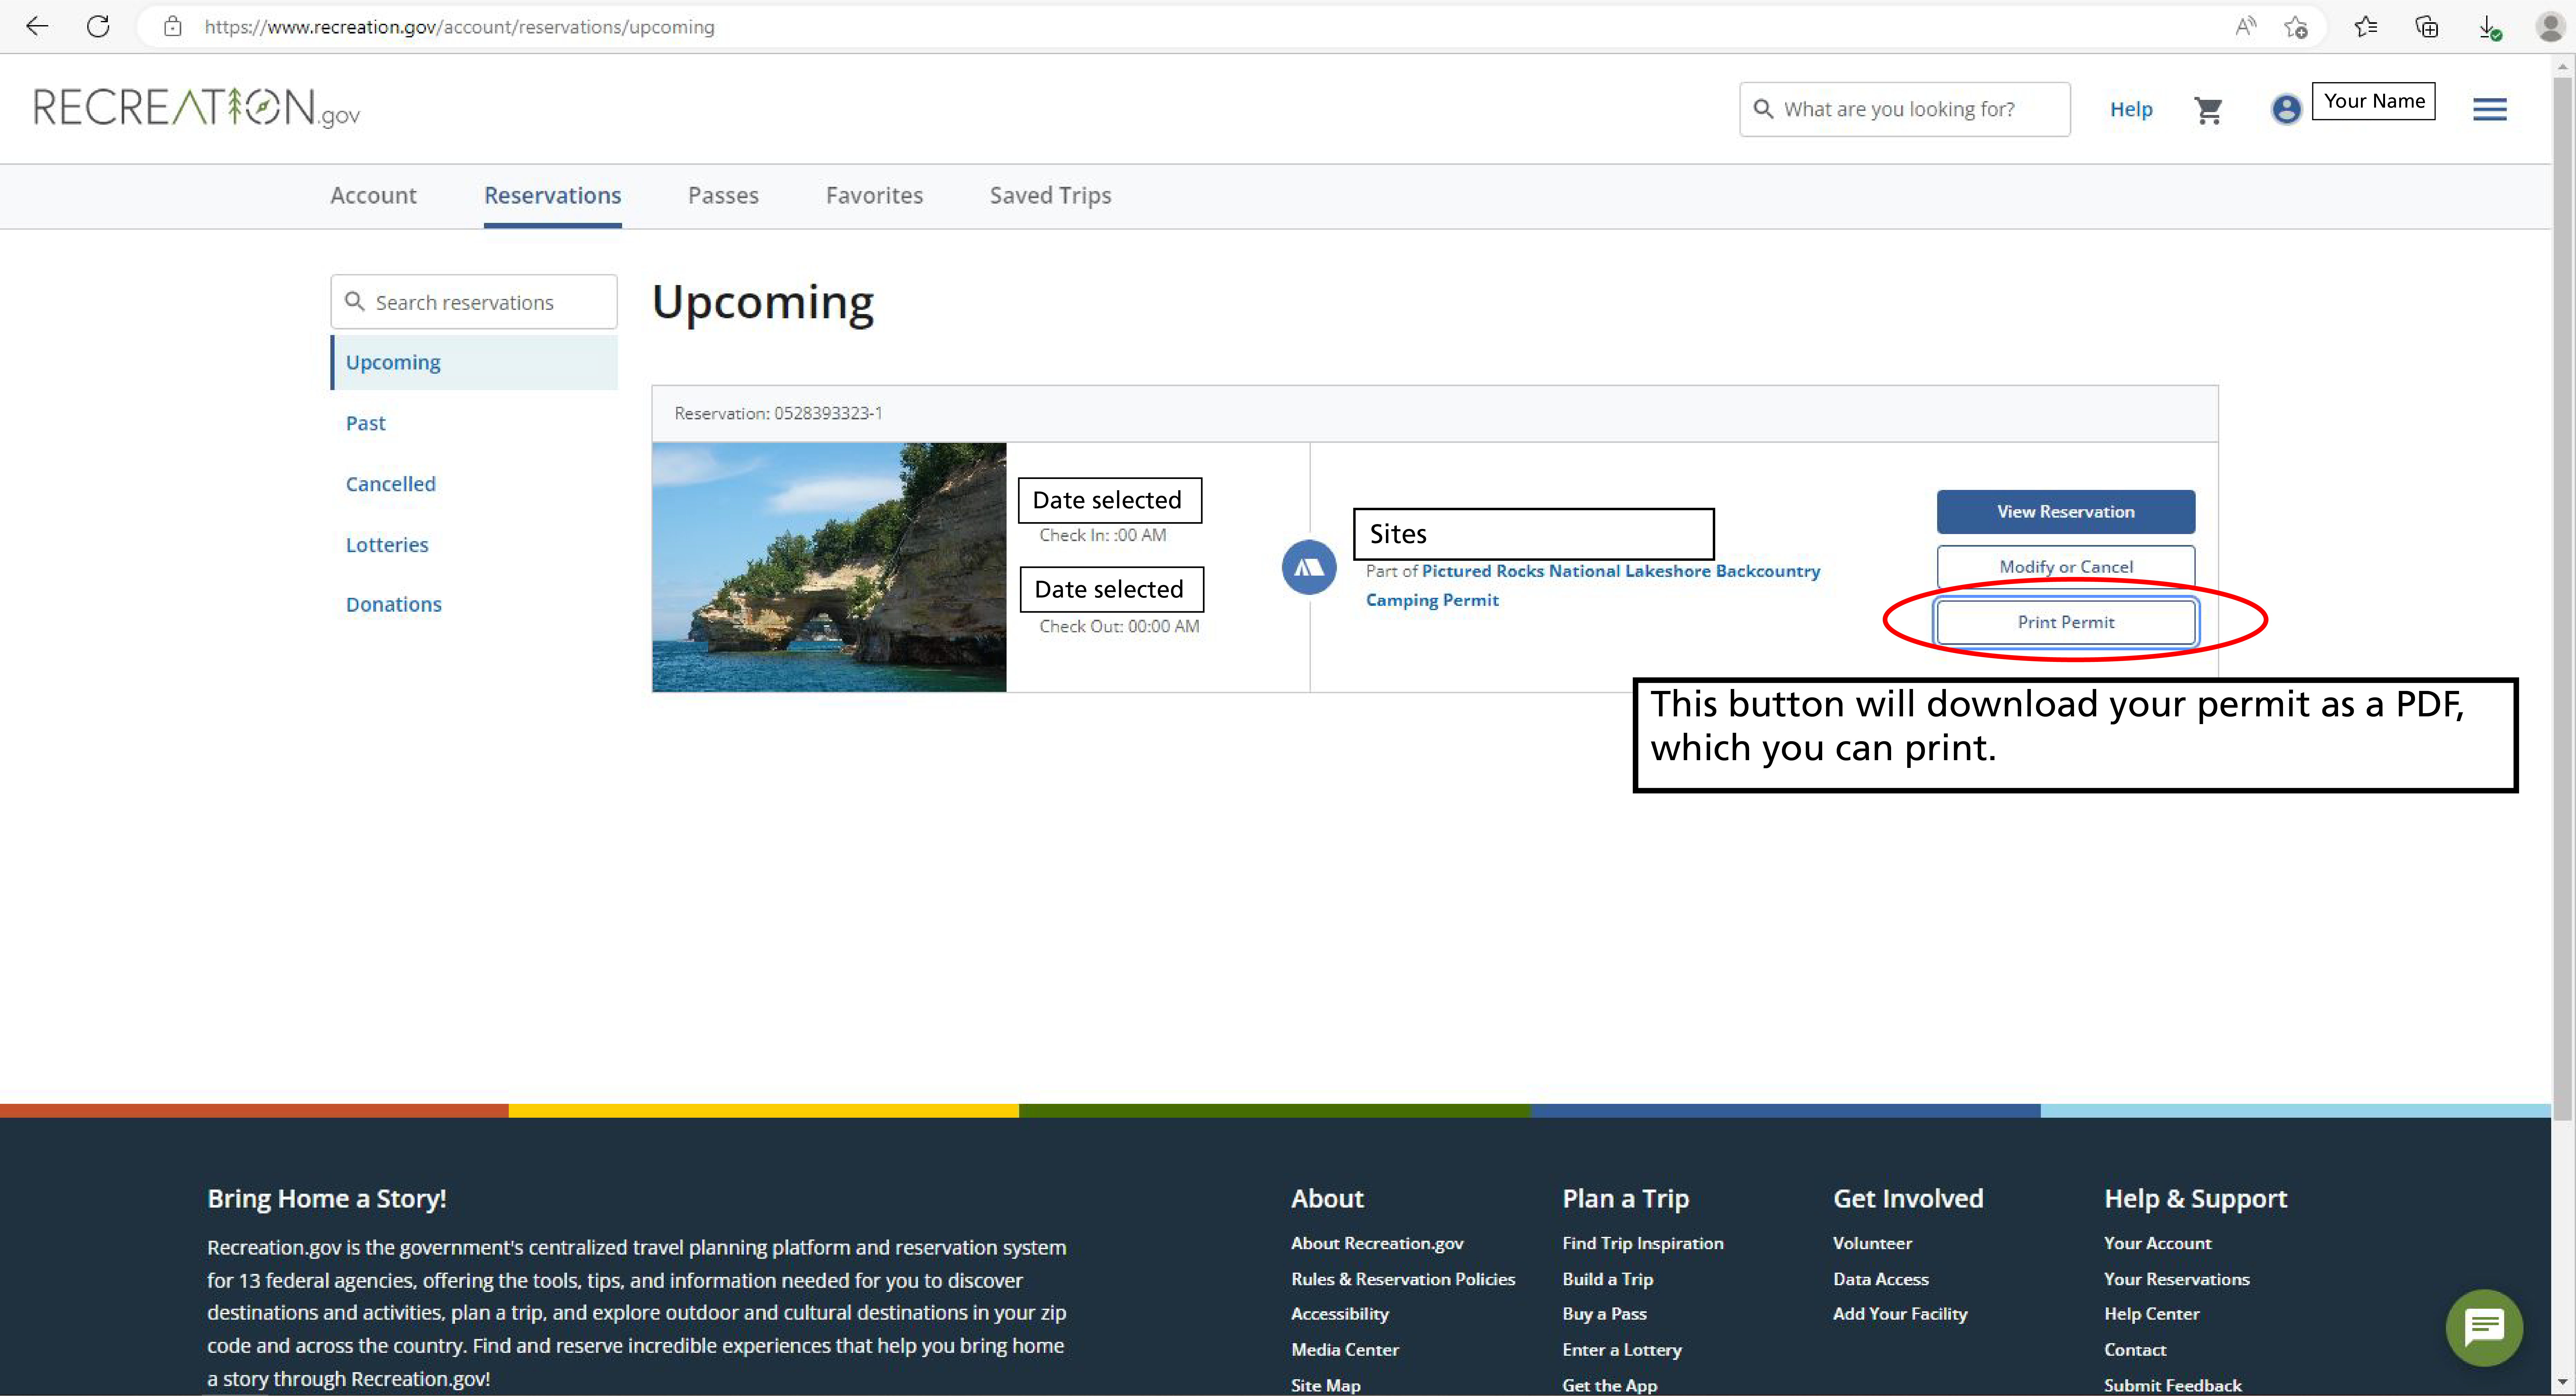Image resolution: width=2576 pixels, height=1396 pixels.
Task: Click the refresh page icon
Action: 98,26
